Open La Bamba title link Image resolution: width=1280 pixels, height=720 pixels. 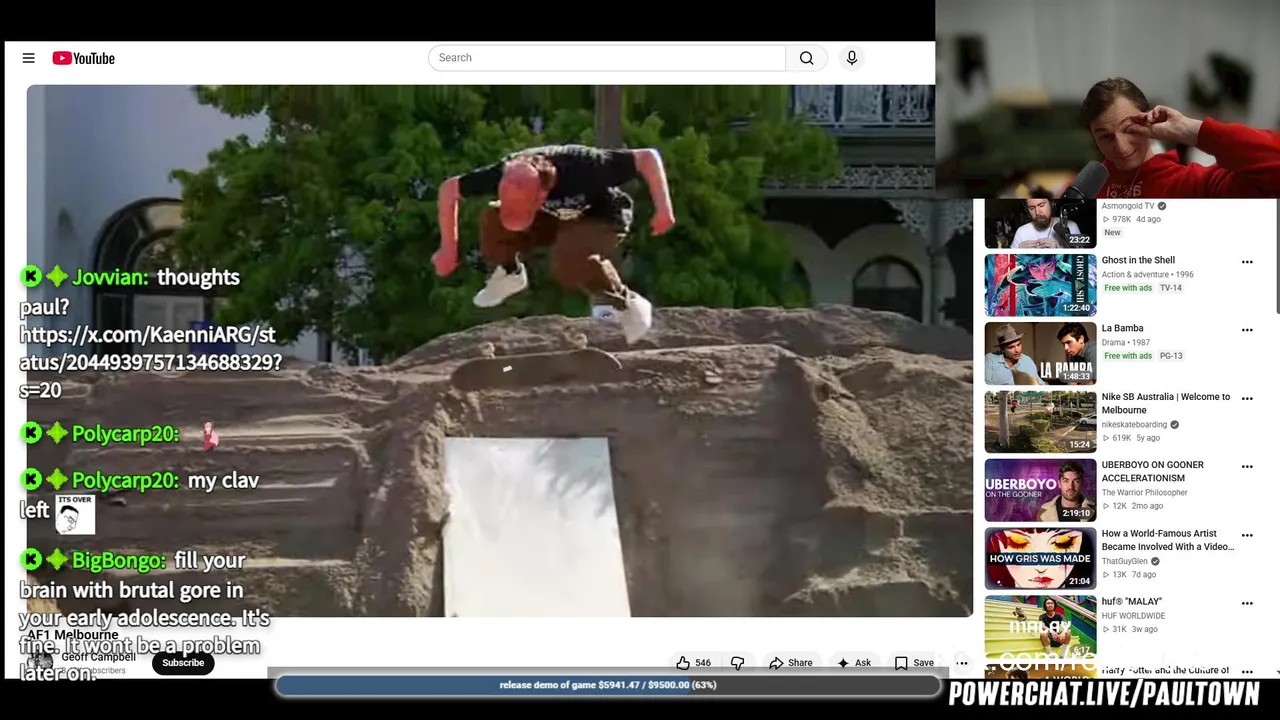click(x=1122, y=328)
